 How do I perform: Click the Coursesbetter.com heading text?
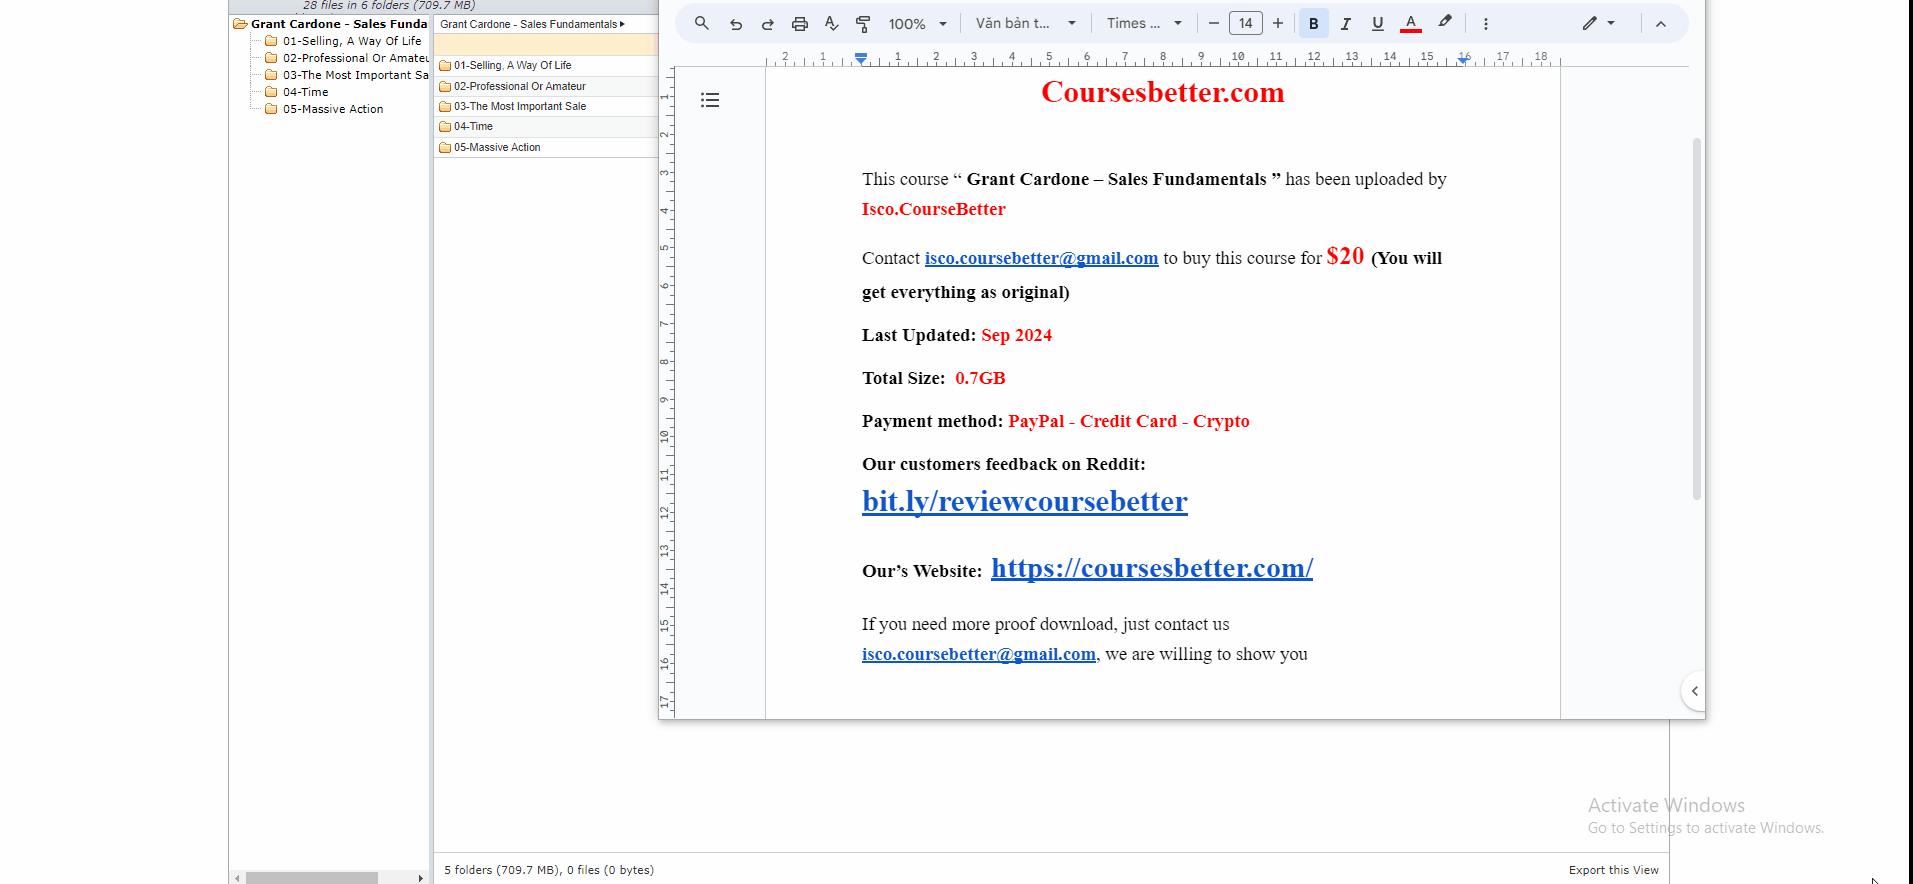[1163, 92]
